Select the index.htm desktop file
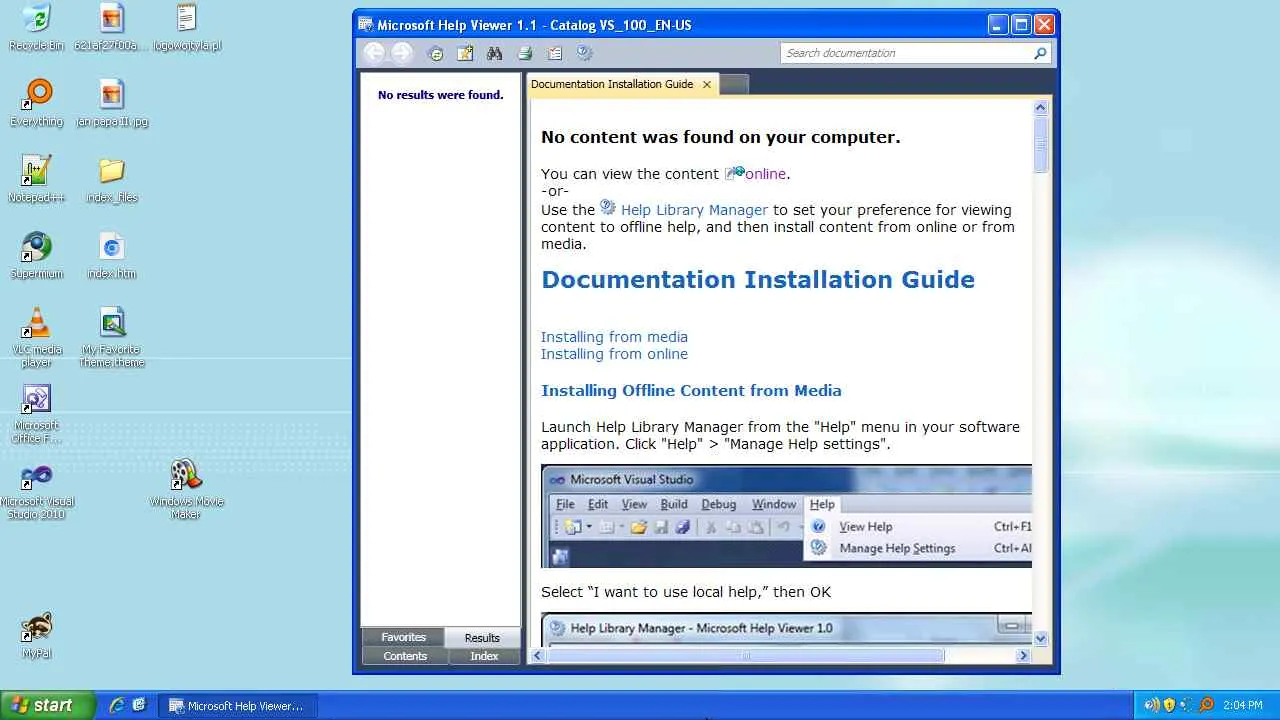The height and width of the screenshot is (720, 1280). coord(112,256)
